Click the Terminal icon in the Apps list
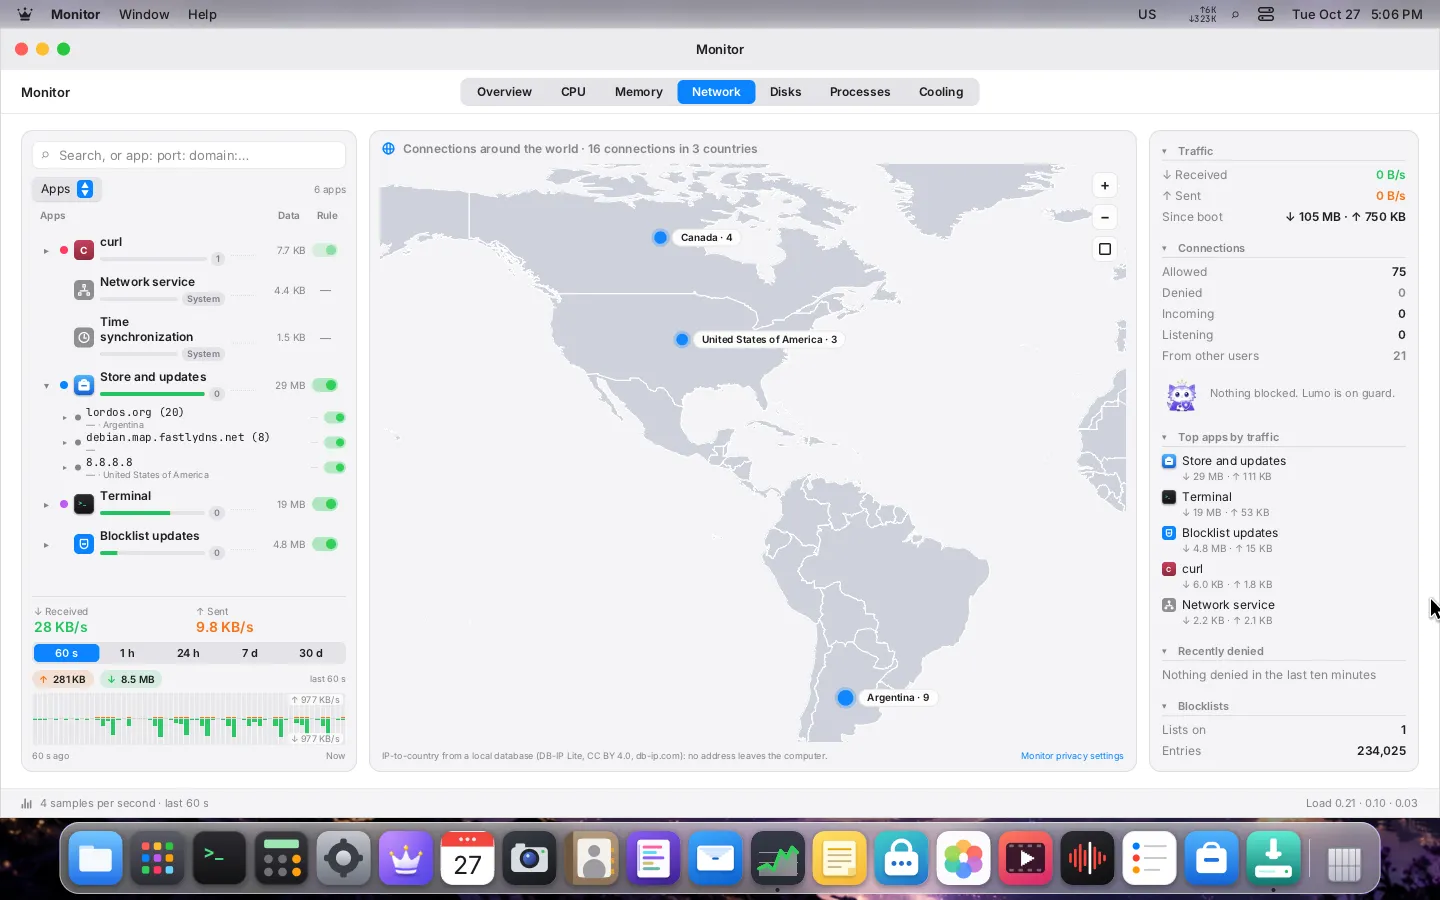Screen dimensions: 1440x900 (84, 504)
